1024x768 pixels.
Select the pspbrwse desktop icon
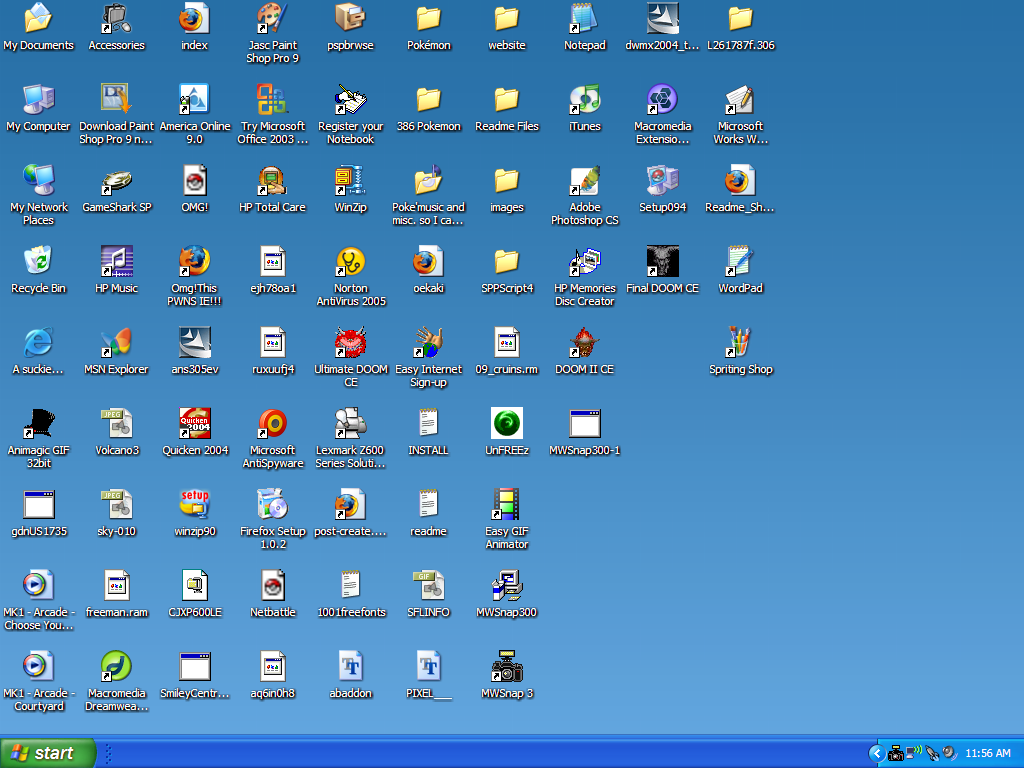(x=350, y=18)
